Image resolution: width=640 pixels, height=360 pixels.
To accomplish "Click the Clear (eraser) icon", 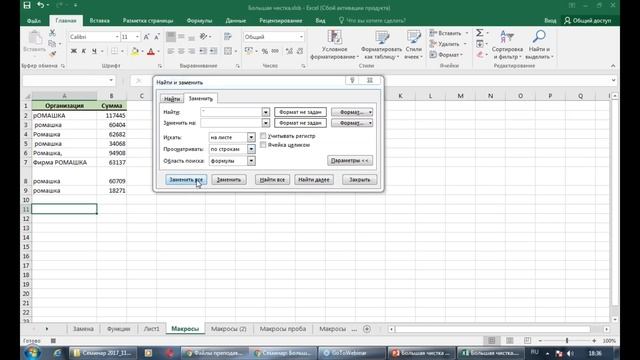I will [x=480, y=54].
